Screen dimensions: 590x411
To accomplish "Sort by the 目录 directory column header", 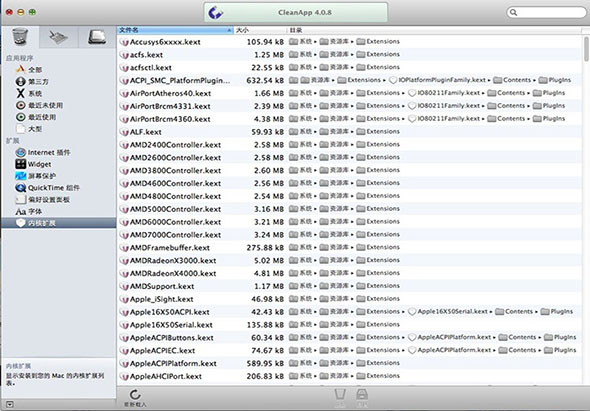I will 435,30.
